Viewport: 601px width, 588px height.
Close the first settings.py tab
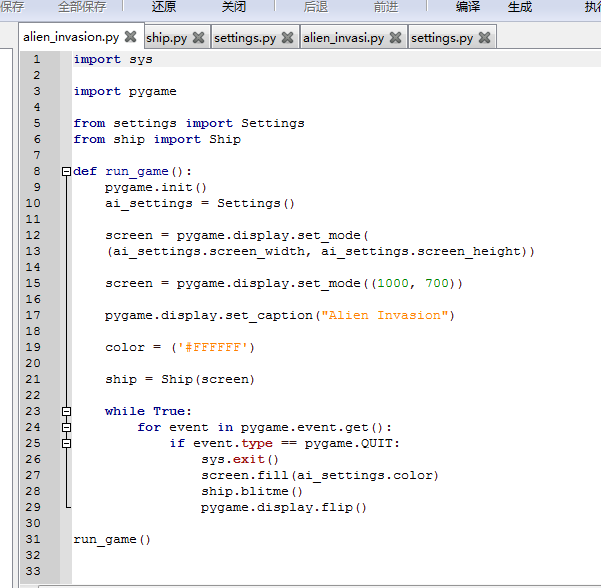pos(287,38)
